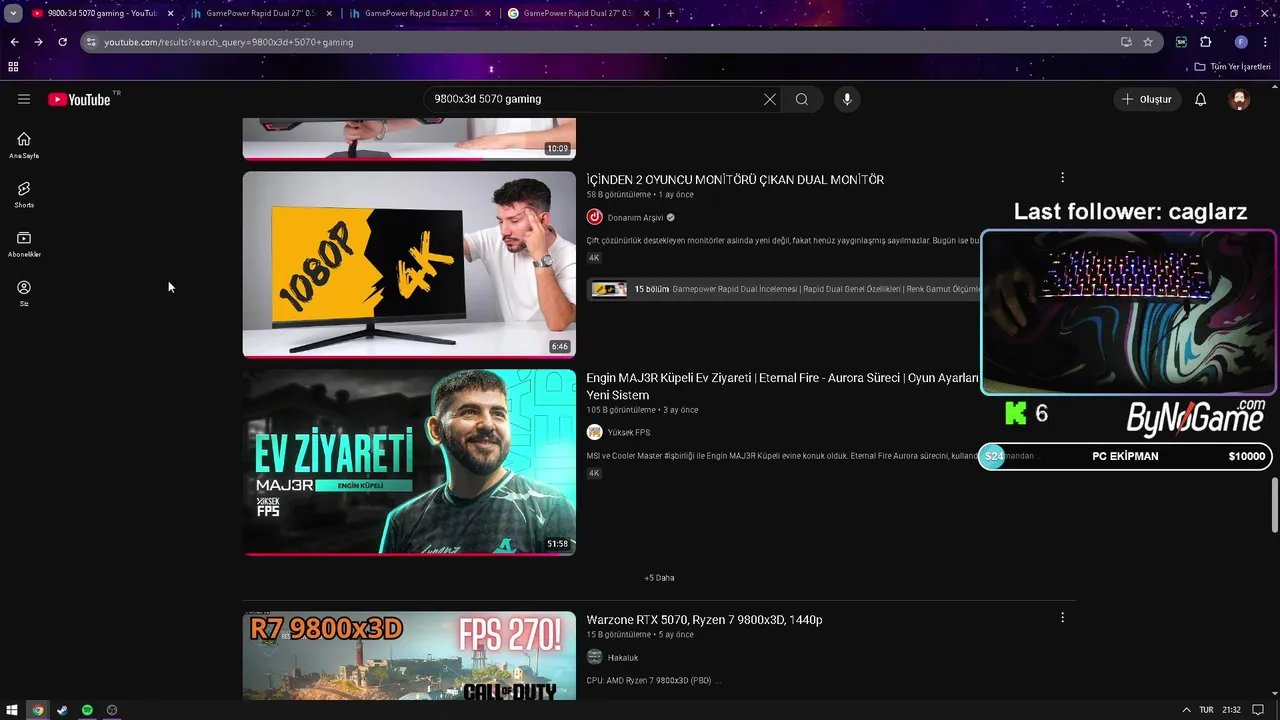Open Shorts from the sidebar
The height and width of the screenshot is (720, 1280).
coord(24,194)
